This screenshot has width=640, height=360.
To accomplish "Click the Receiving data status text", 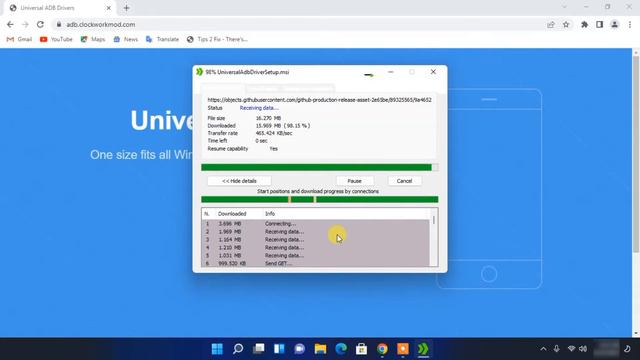I will [259, 108].
